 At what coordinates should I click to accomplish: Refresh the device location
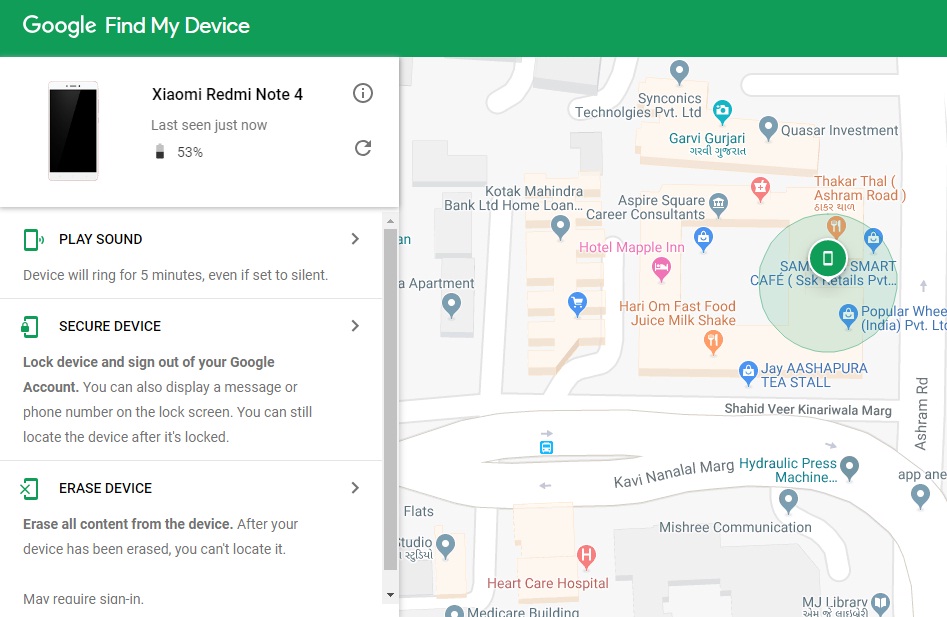[362, 148]
